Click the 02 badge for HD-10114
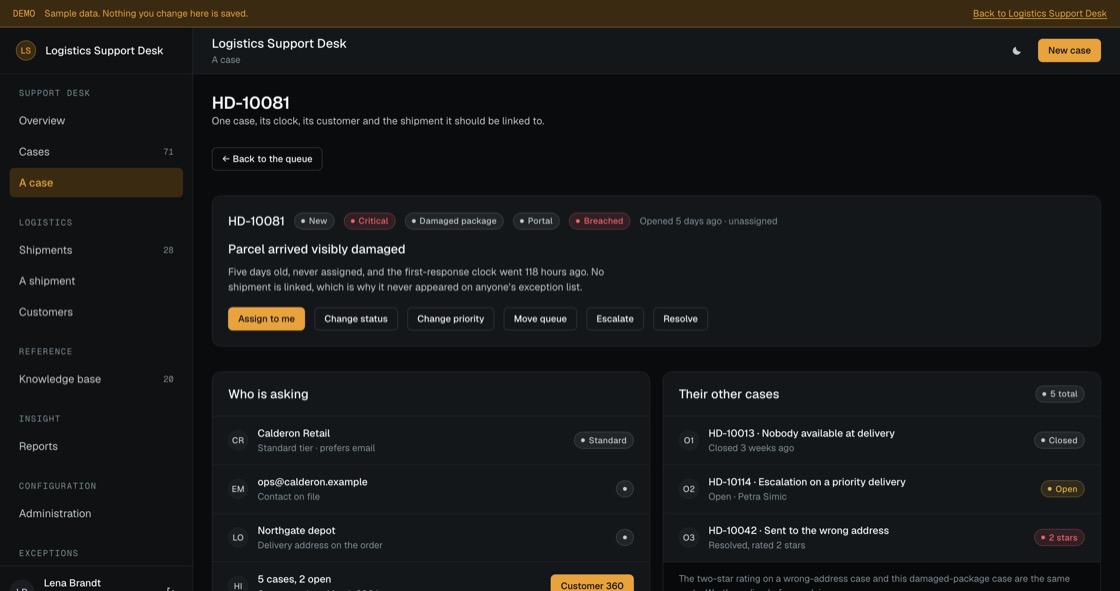1120x591 pixels. [689, 489]
